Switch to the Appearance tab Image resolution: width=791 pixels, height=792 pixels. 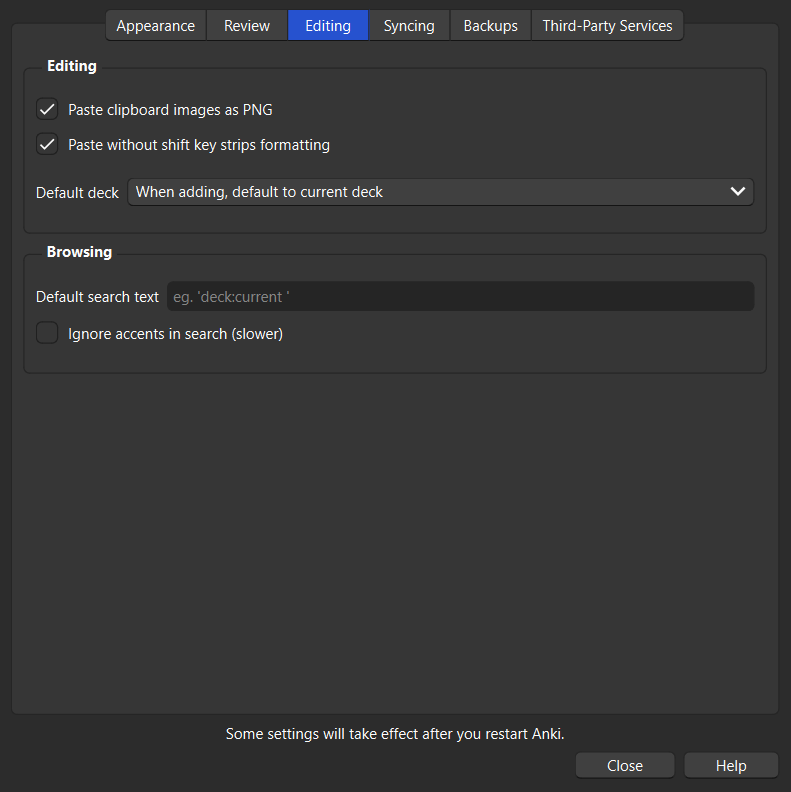(x=156, y=26)
